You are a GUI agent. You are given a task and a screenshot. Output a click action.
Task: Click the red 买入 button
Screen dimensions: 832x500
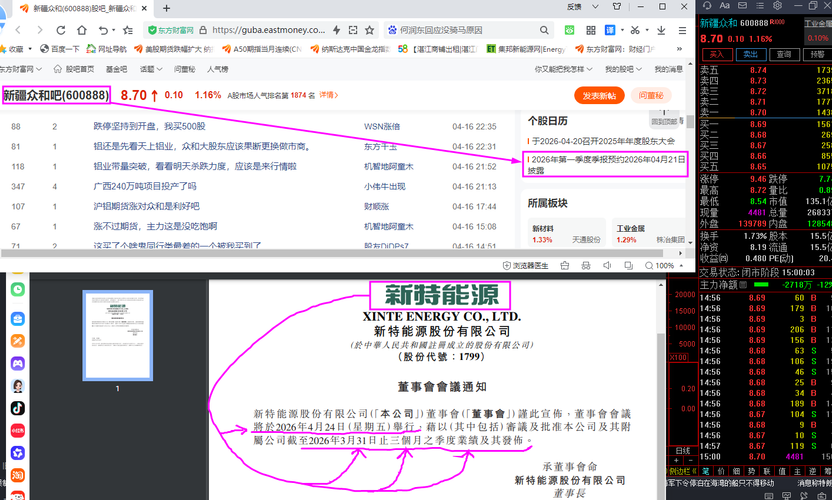(x=717, y=55)
